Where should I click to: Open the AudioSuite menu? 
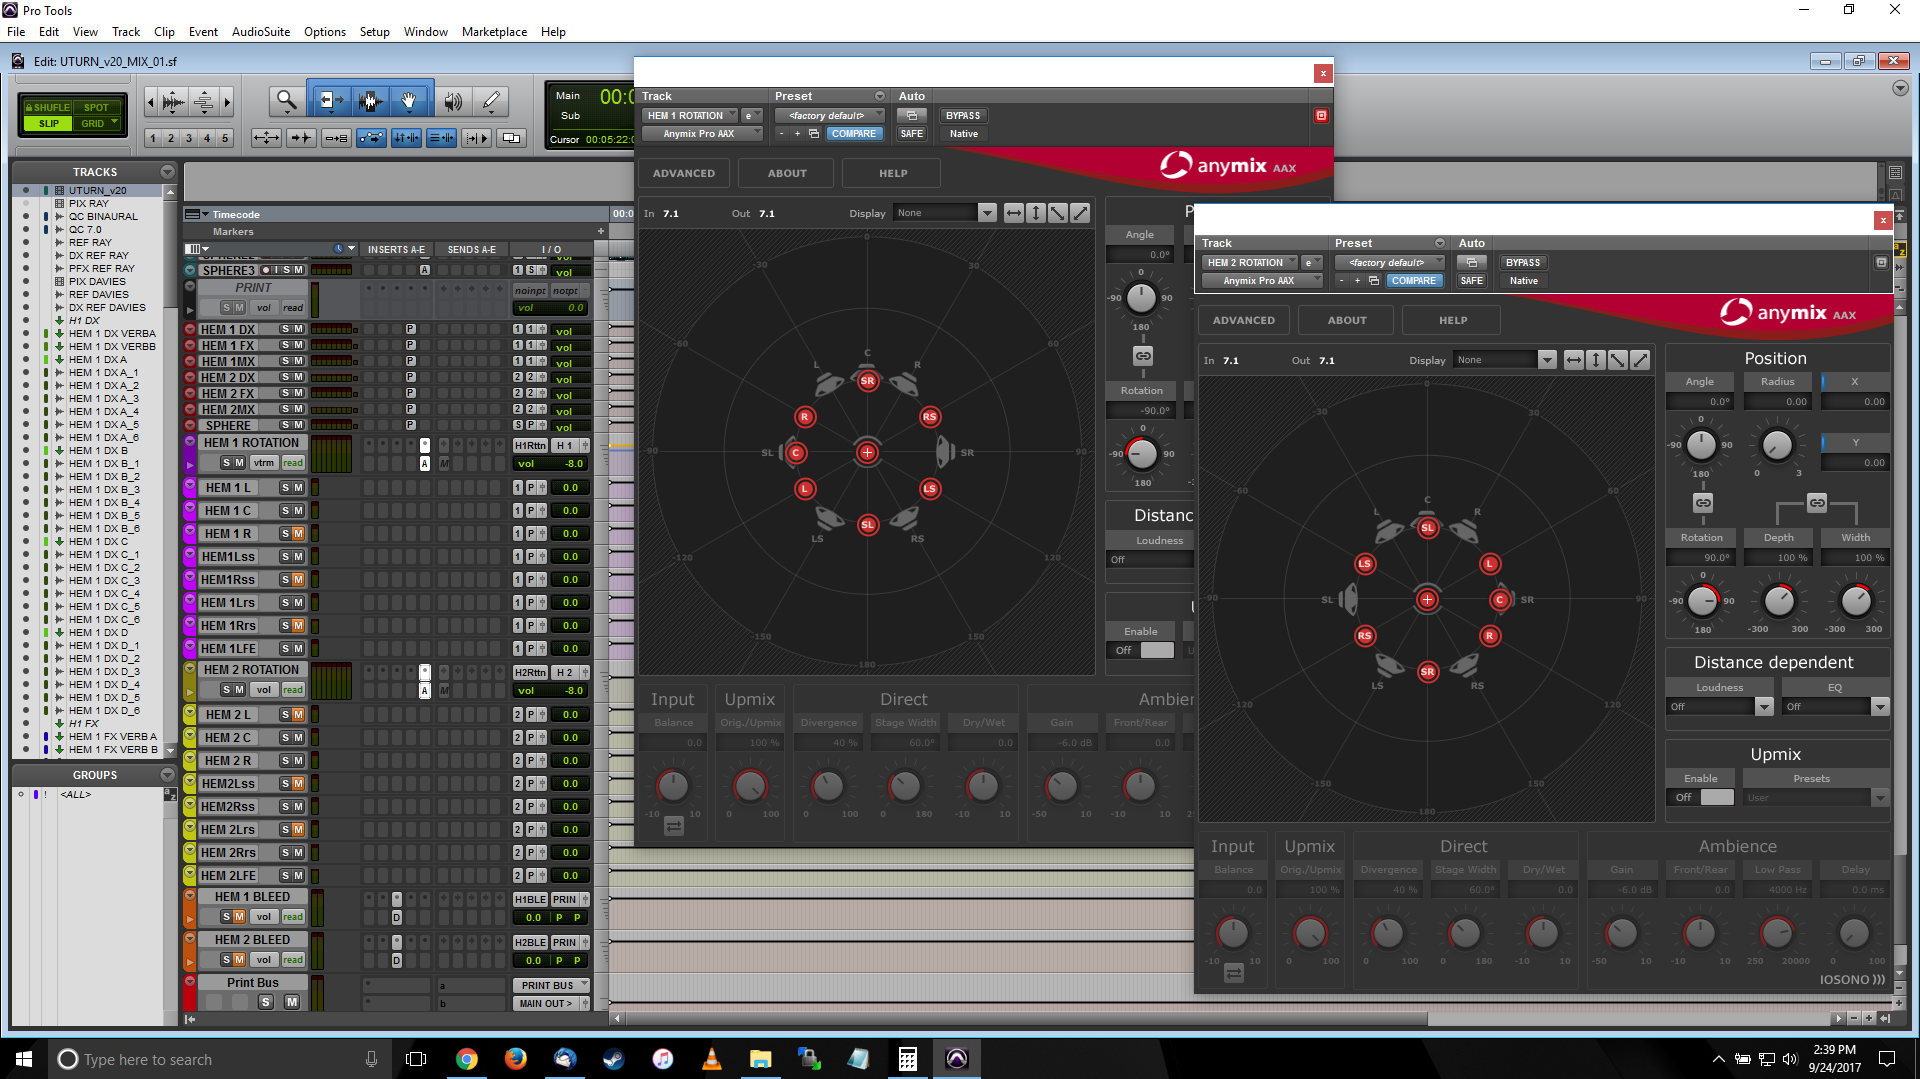pos(260,32)
